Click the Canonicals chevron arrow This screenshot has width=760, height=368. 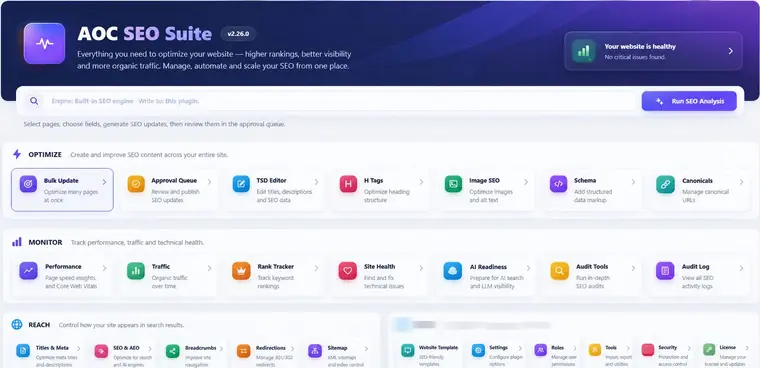tap(741, 182)
